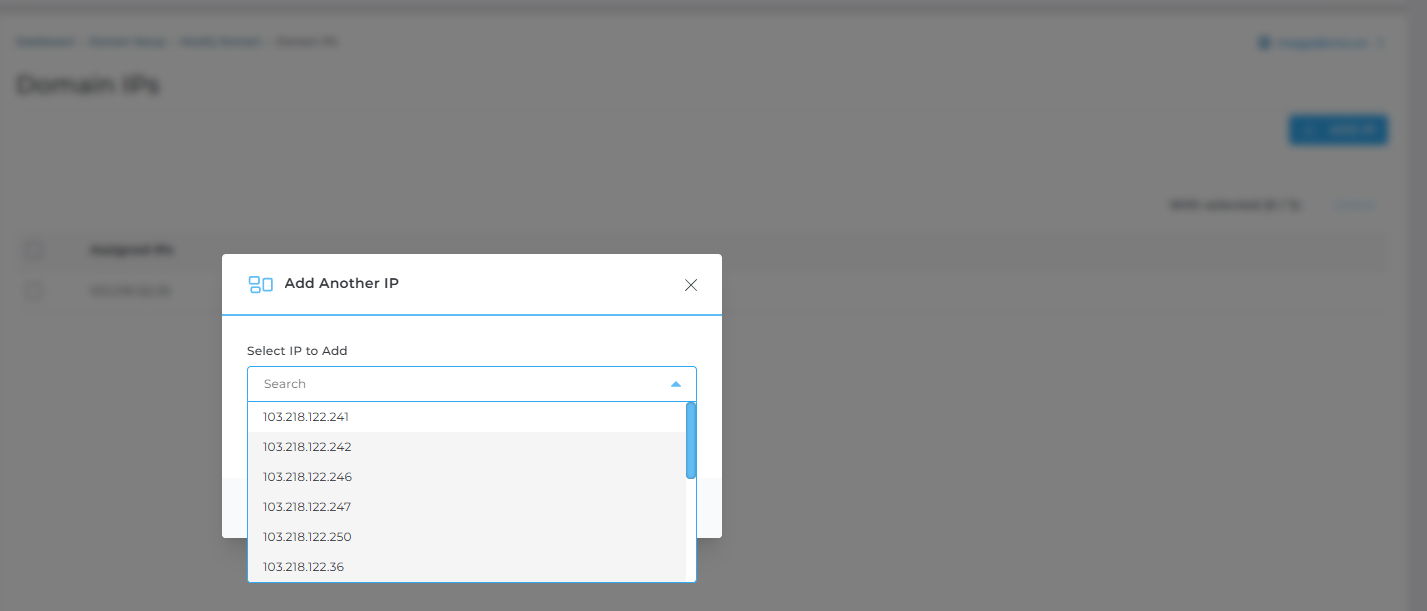Toggle the select-all checkbox in table header

34,250
